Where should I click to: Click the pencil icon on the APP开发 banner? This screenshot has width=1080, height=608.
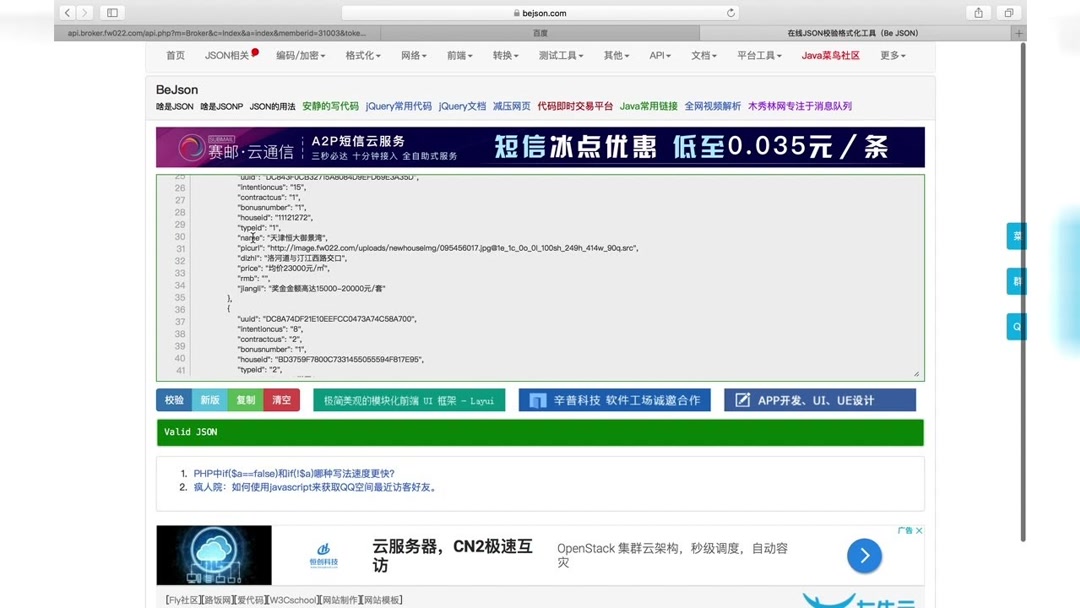coord(742,399)
